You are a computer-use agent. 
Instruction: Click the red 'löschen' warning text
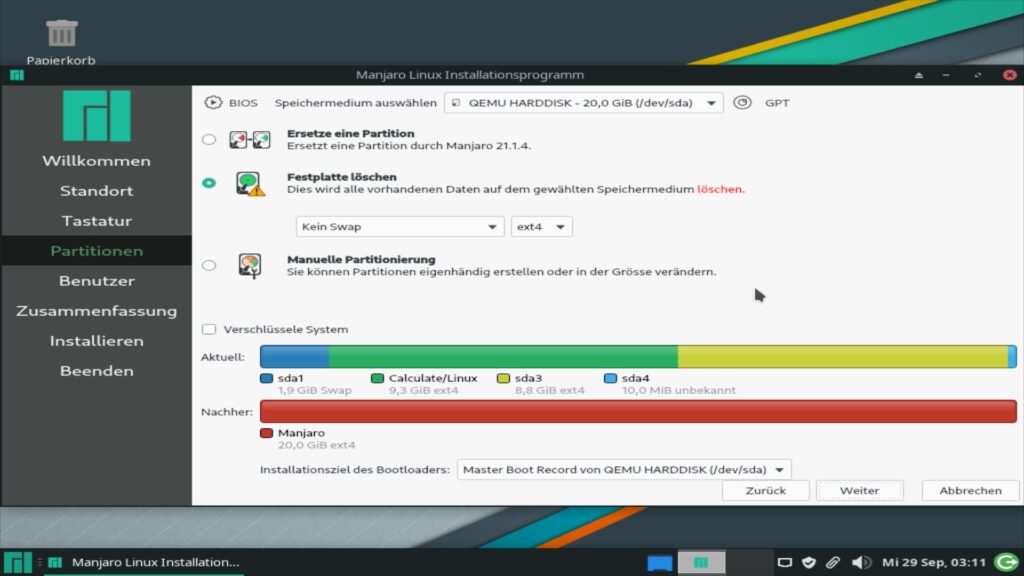click(720, 189)
